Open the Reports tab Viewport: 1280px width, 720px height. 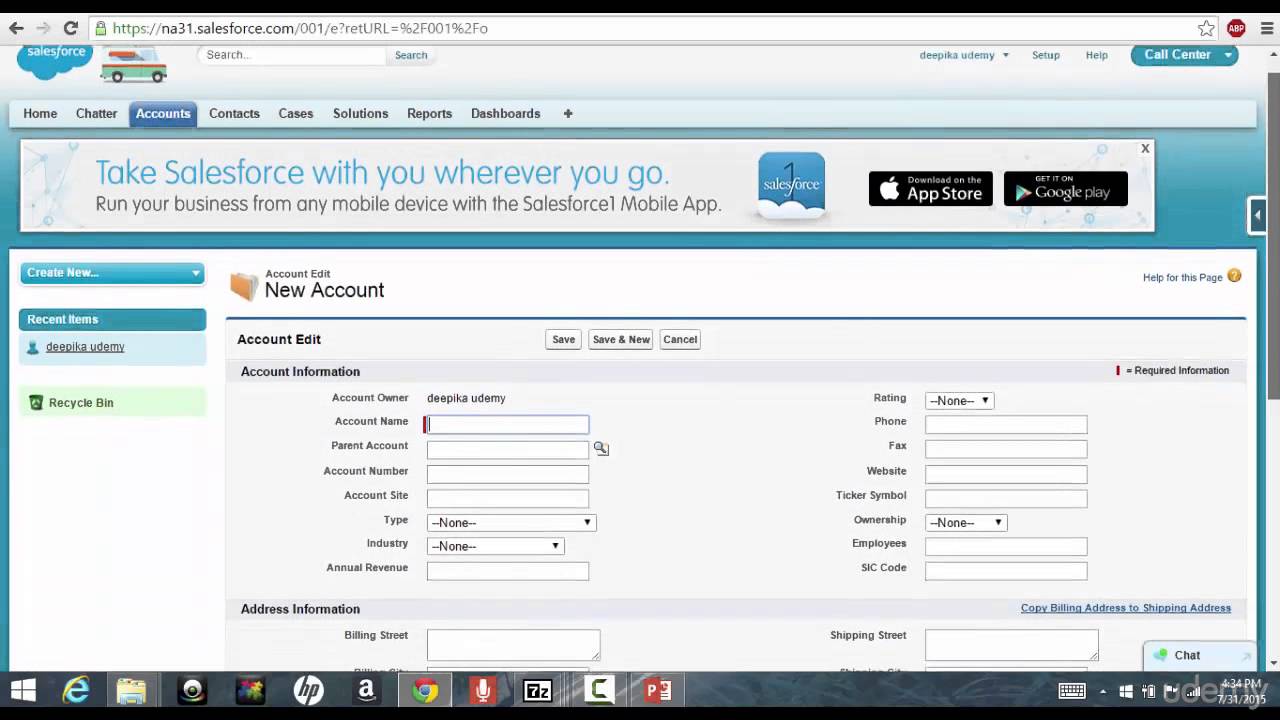point(429,114)
